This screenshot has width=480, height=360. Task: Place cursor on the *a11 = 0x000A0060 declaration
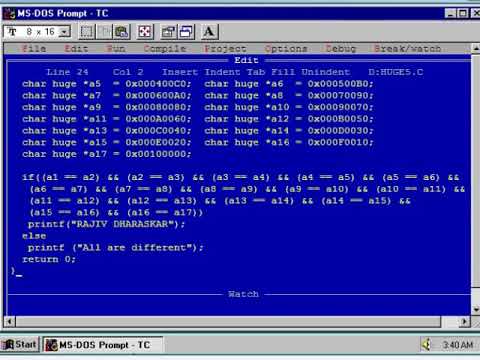(x=107, y=119)
